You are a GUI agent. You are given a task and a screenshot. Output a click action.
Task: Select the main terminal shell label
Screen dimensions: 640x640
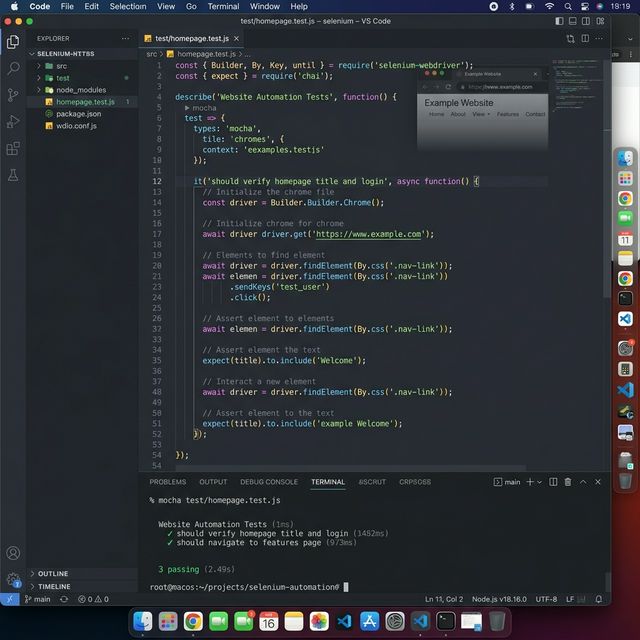point(507,482)
